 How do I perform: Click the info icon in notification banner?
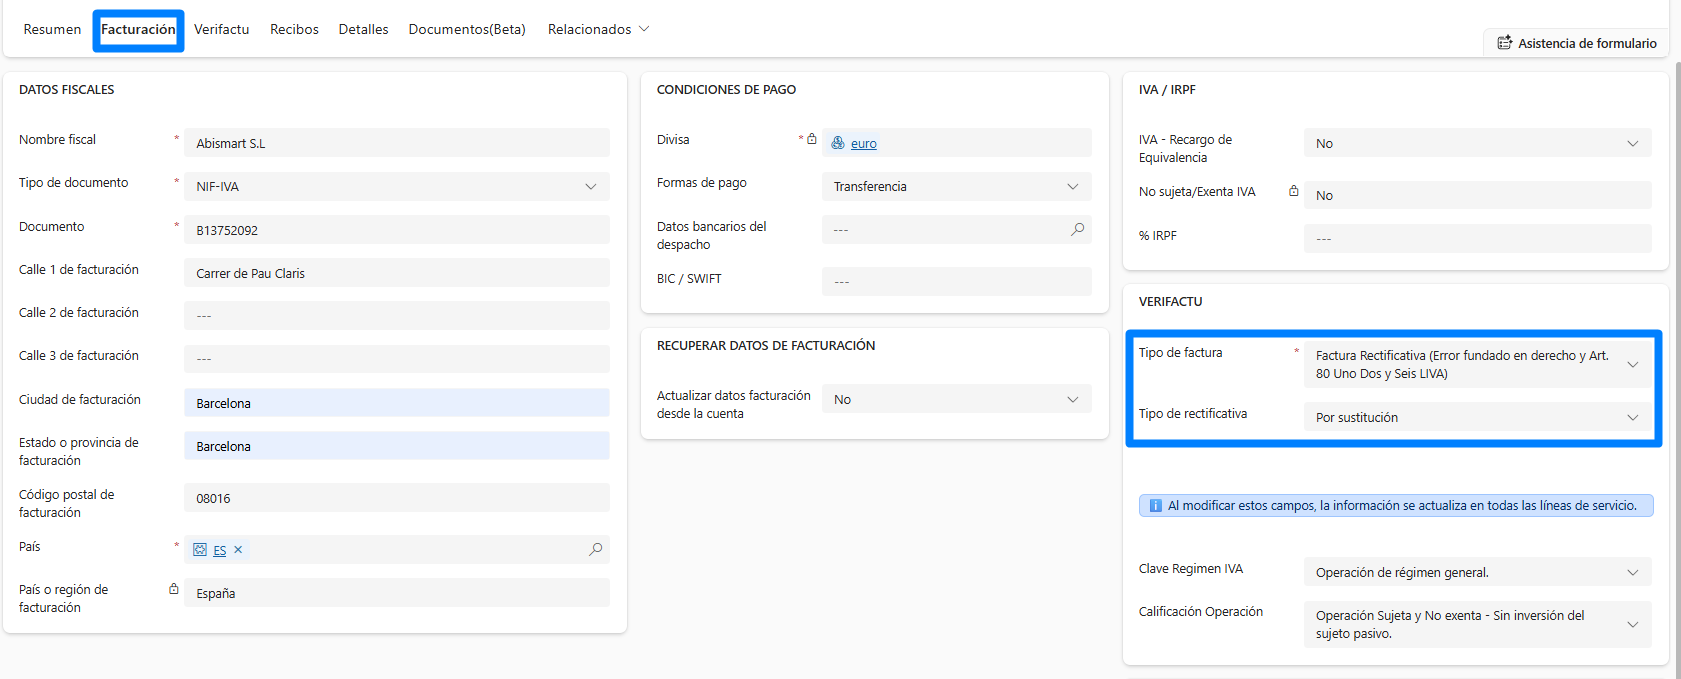pos(1155,506)
